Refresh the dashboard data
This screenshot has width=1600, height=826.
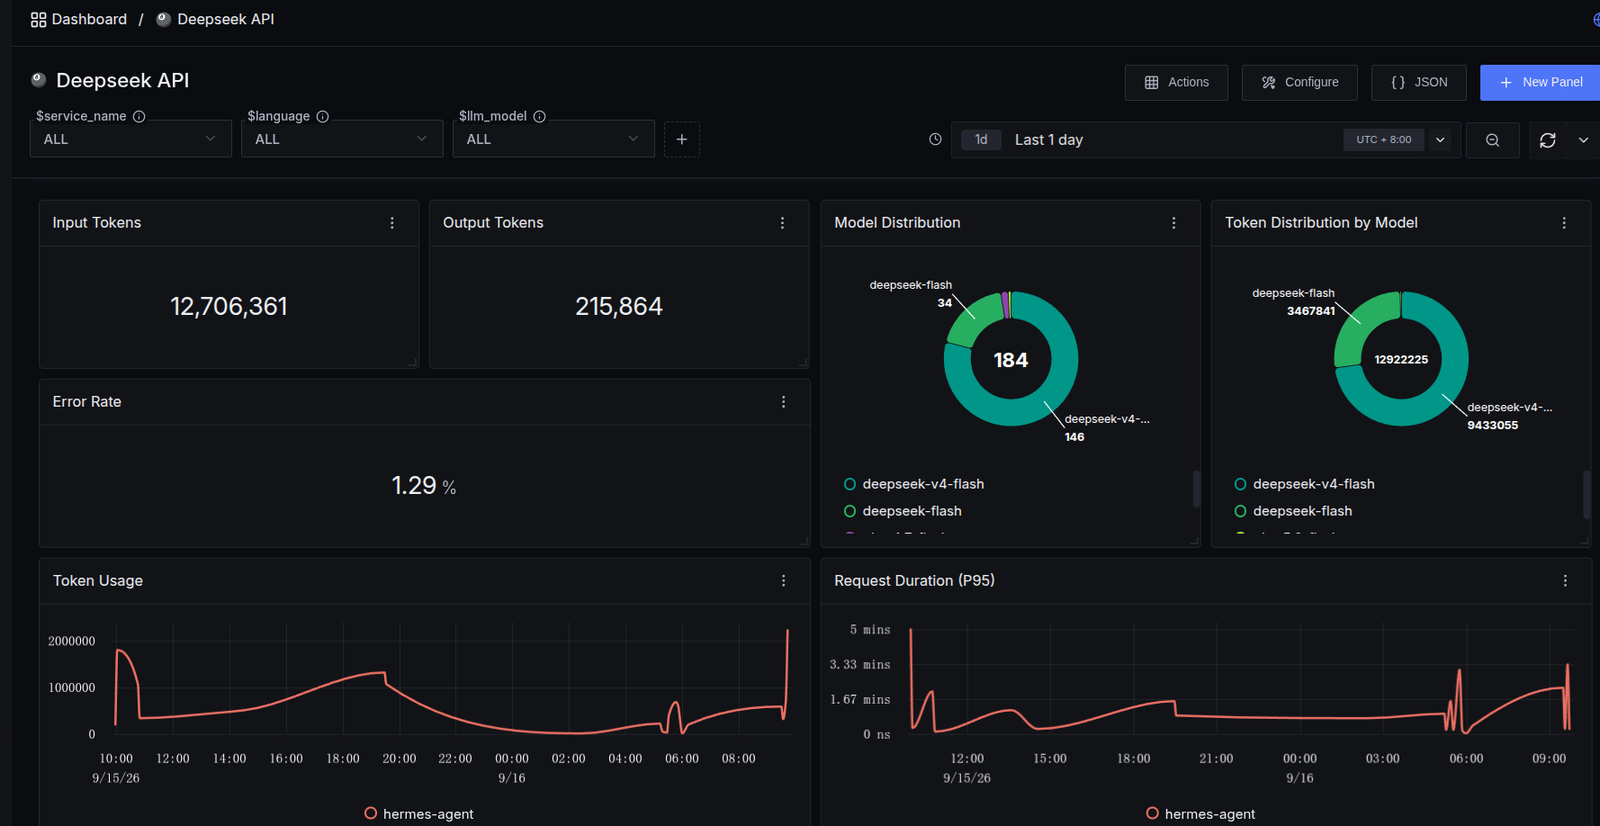click(x=1548, y=140)
